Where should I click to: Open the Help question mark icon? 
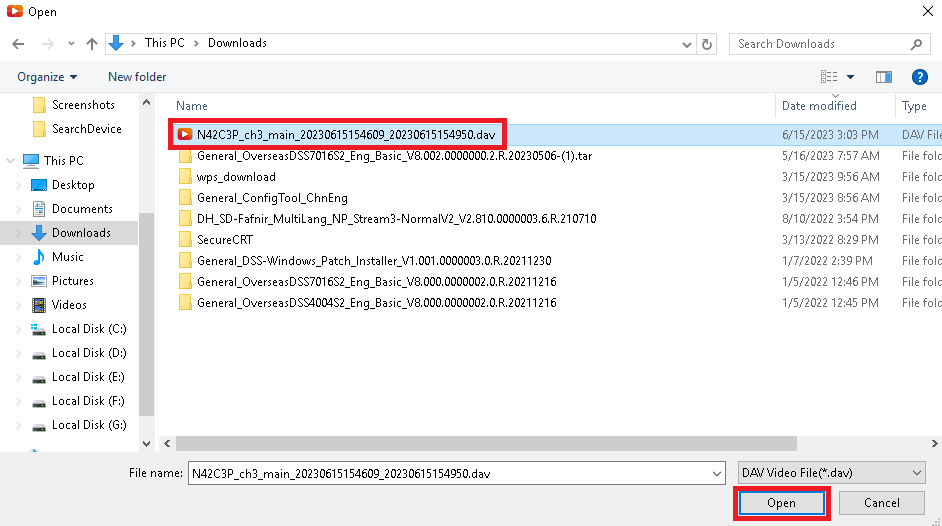pos(919,77)
